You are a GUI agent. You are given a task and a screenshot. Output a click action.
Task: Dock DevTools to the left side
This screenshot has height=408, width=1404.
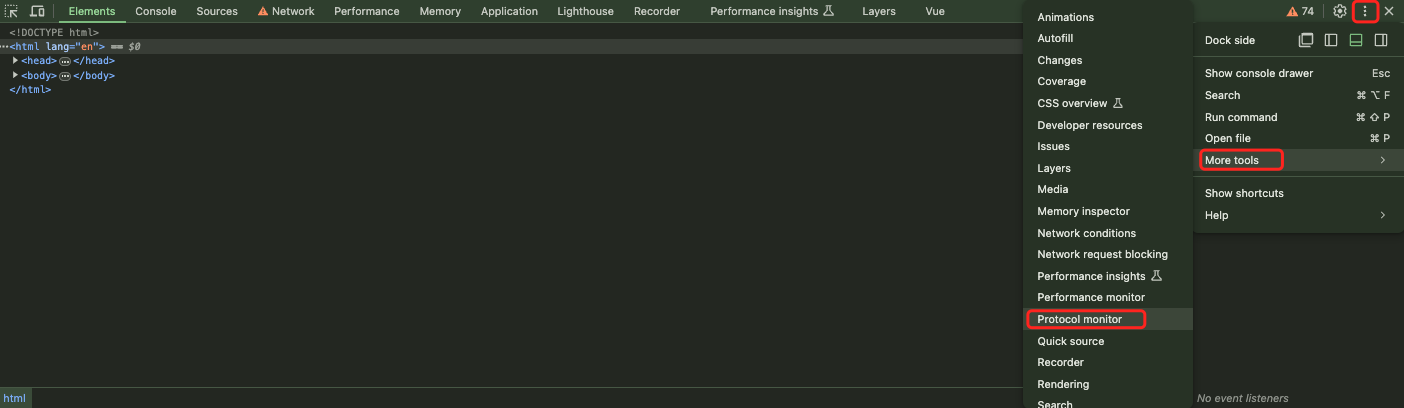coord(1331,40)
